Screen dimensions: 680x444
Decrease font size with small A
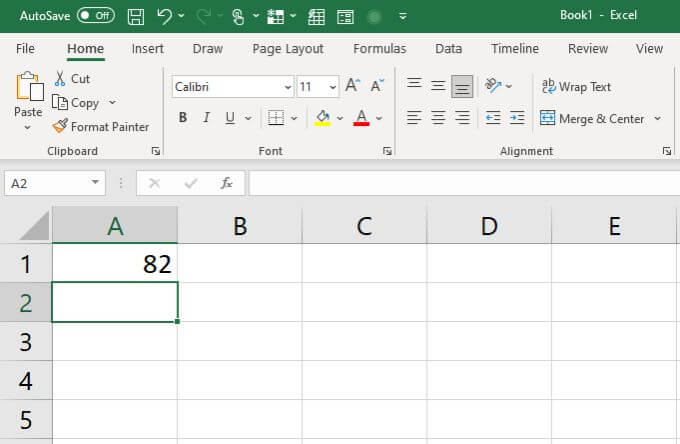(x=377, y=85)
